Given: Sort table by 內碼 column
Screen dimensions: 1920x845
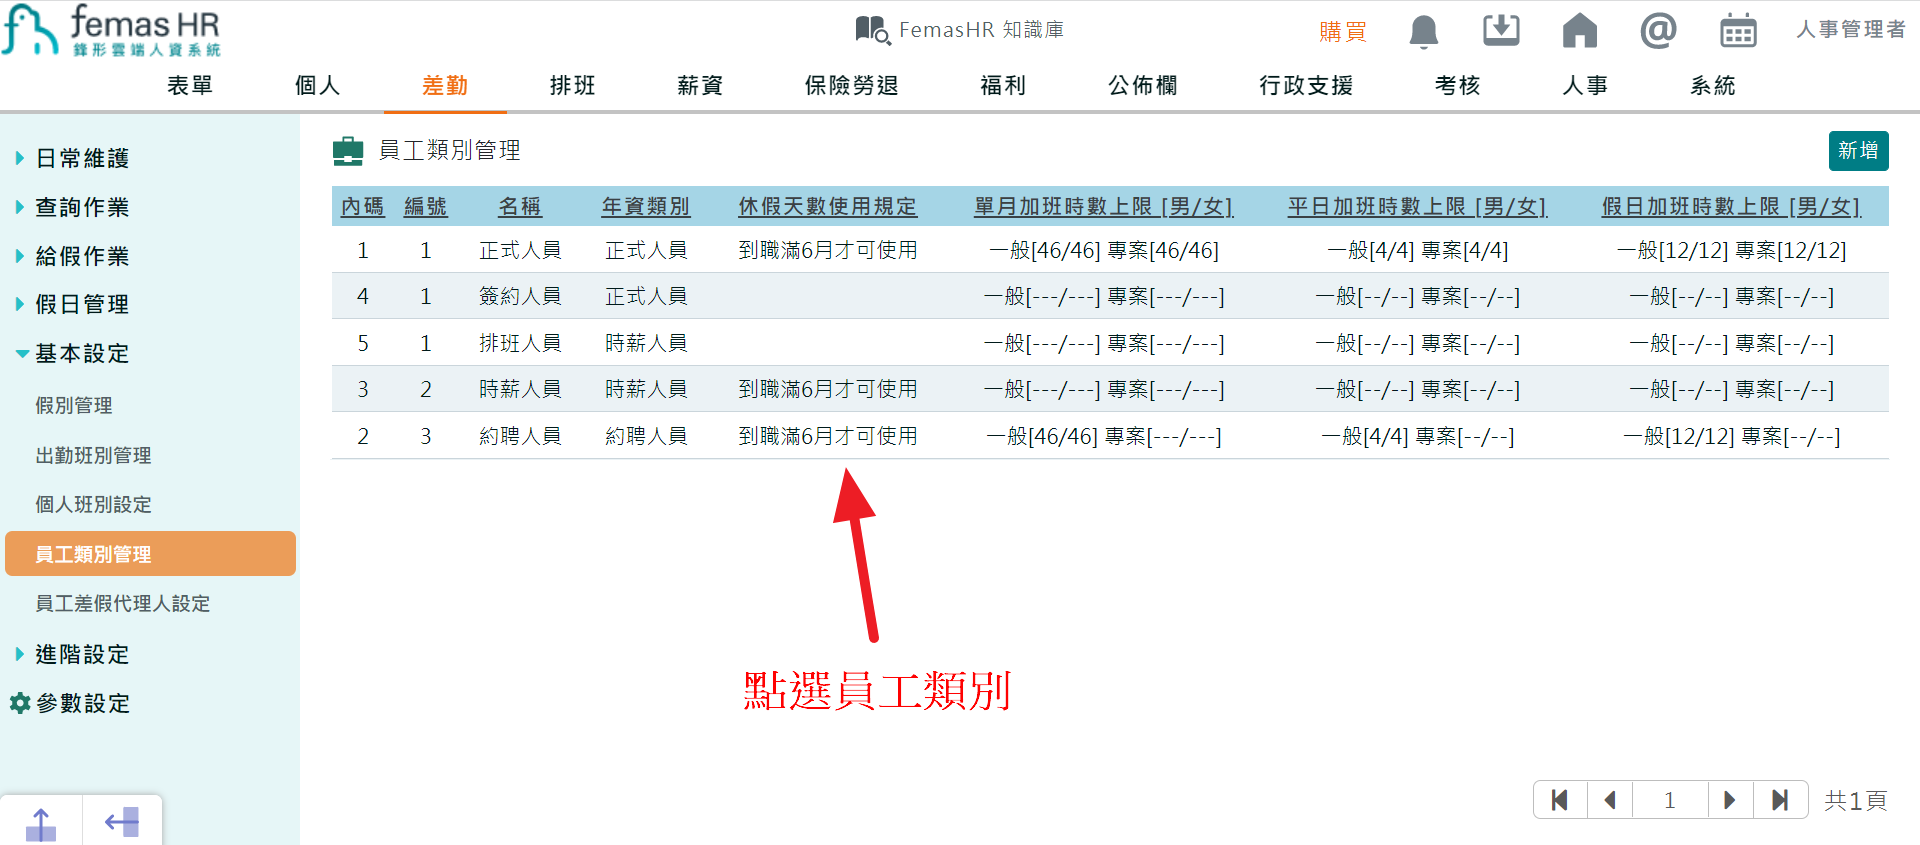Looking at the screenshot, I should point(362,206).
